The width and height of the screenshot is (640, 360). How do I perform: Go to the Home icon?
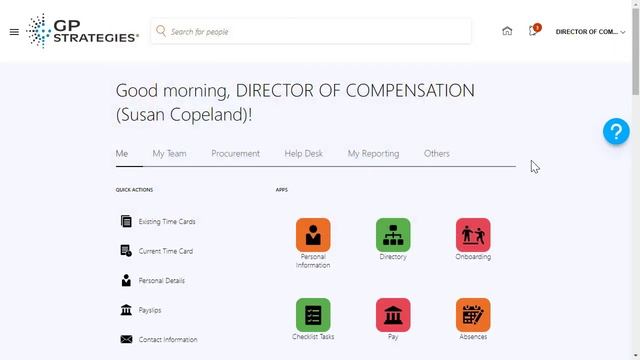tap(507, 31)
